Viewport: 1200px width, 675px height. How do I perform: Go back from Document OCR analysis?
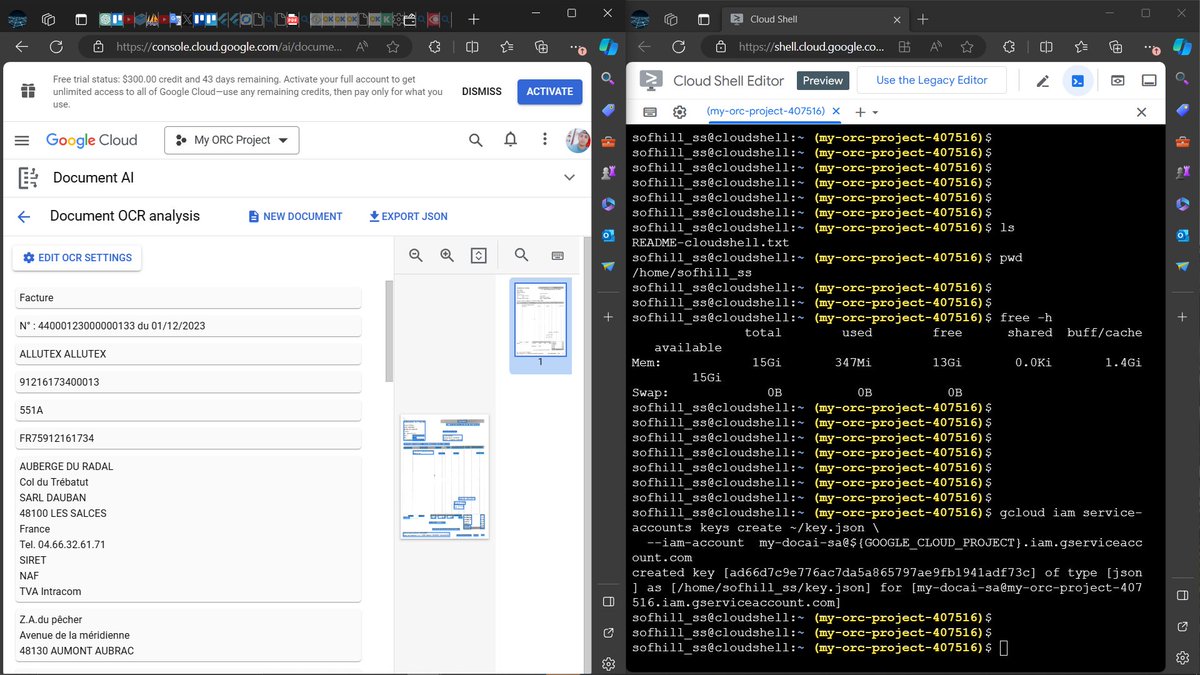24,216
